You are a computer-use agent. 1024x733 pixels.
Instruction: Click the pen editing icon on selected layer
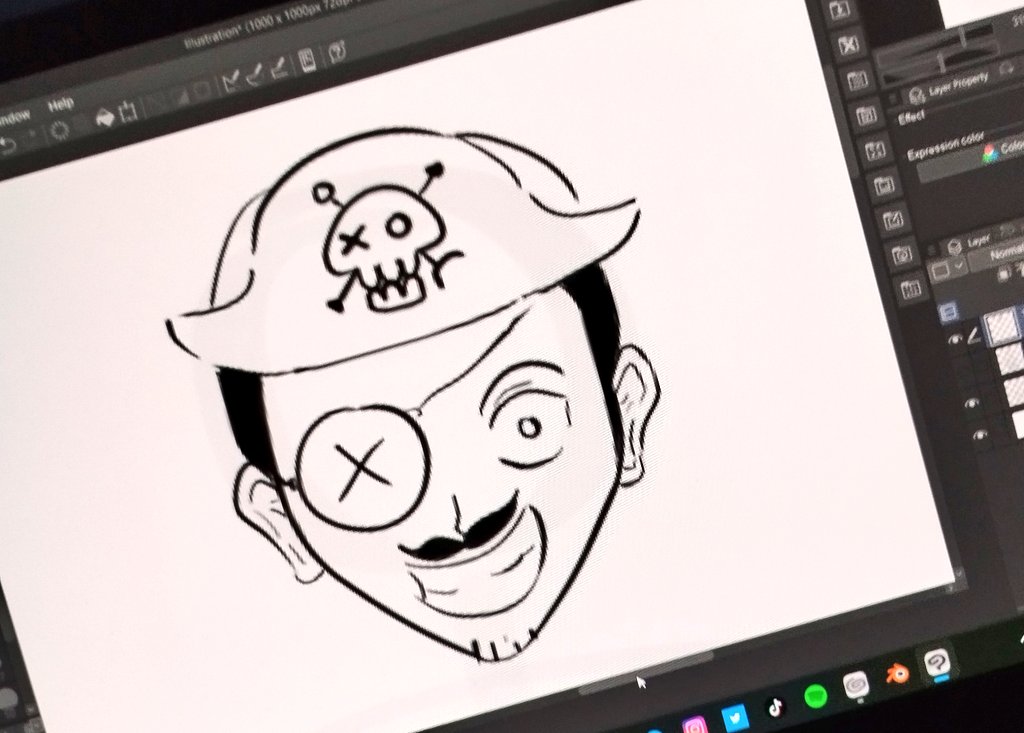[974, 336]
